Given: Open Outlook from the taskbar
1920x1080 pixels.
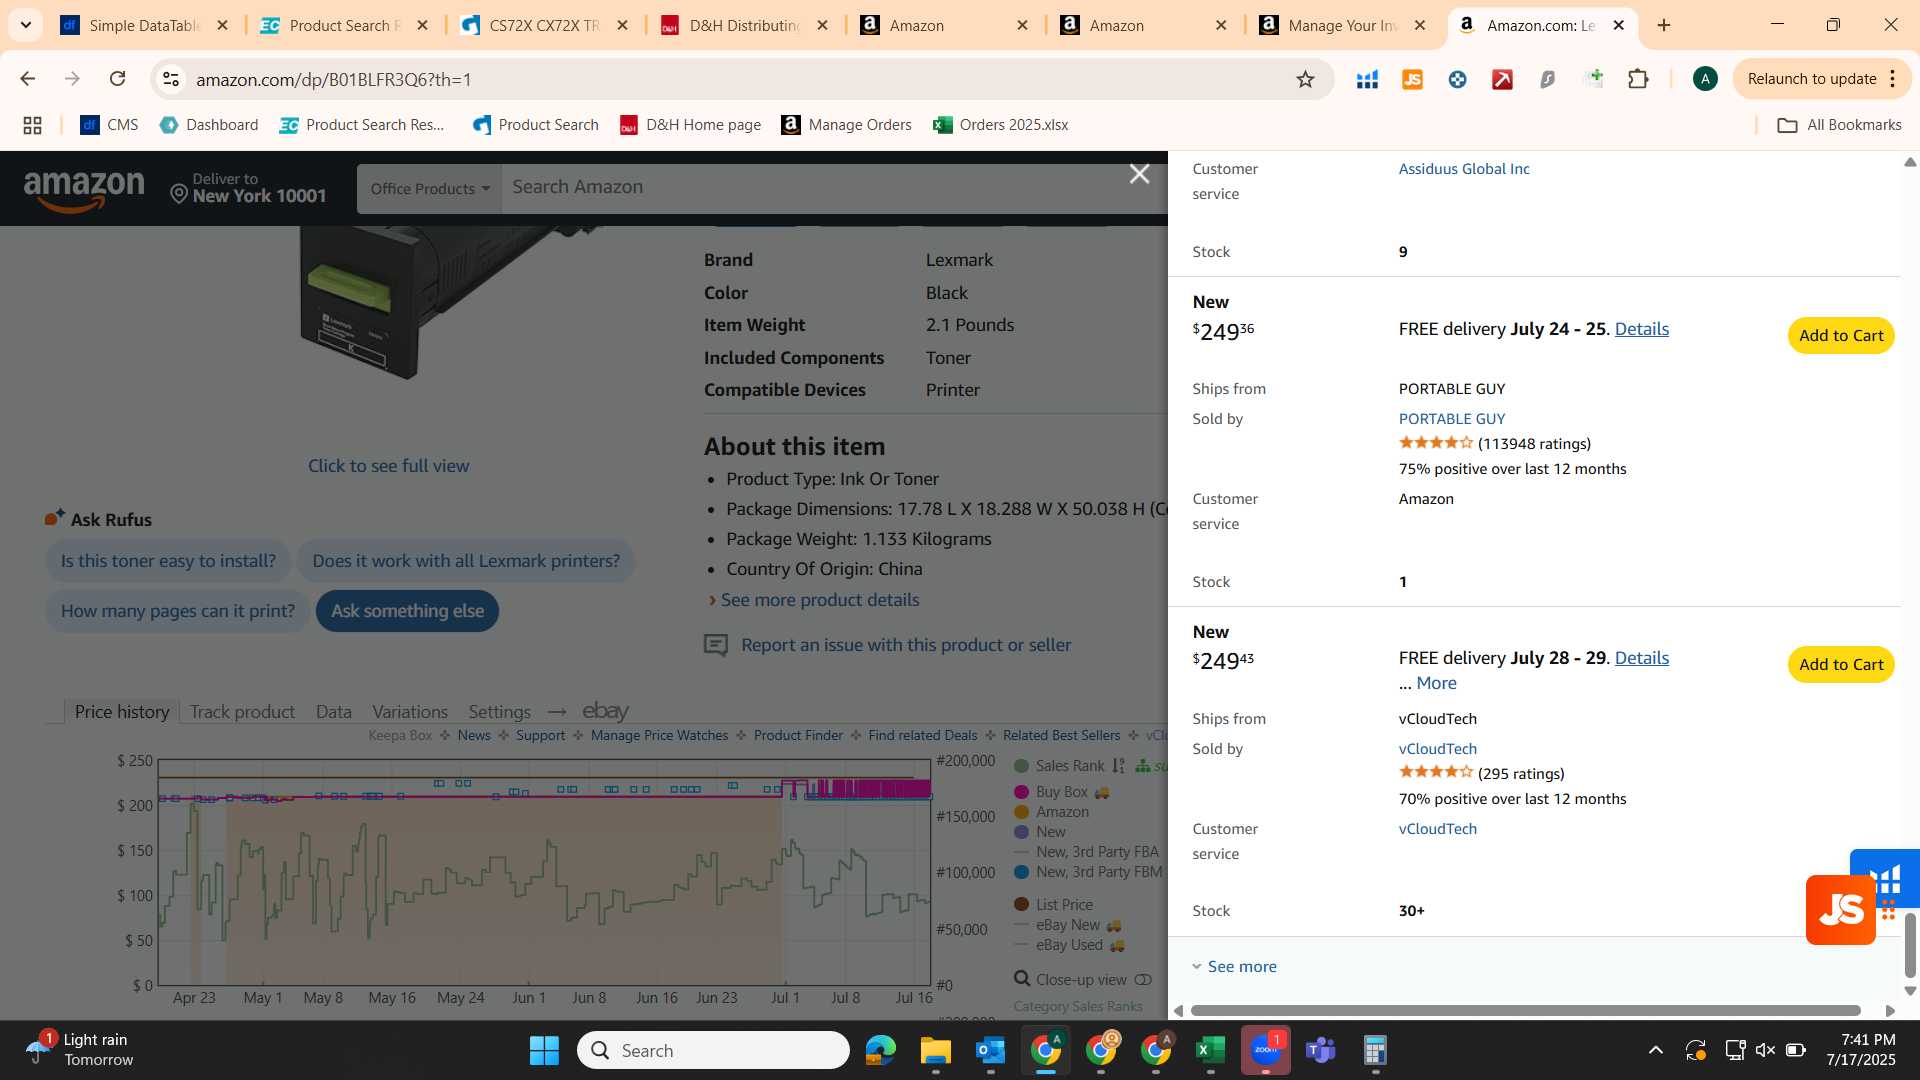Looking at the screenshot, I should (990, 1050).
